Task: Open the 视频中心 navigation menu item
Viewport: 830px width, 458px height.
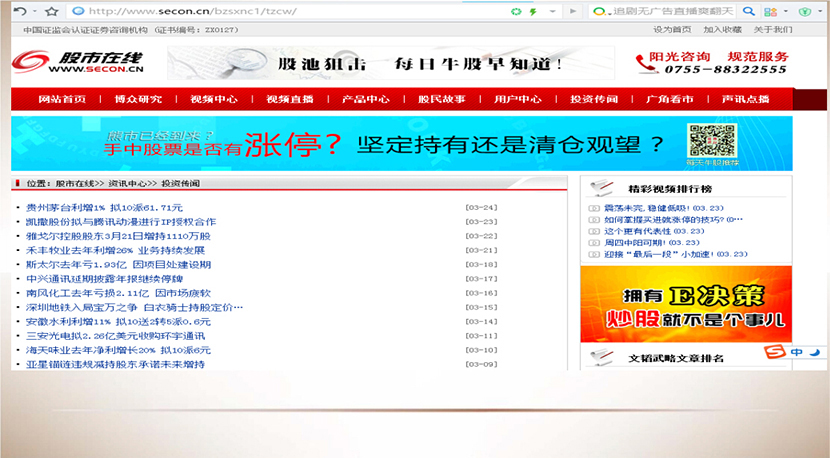Action: pos(213,99)
